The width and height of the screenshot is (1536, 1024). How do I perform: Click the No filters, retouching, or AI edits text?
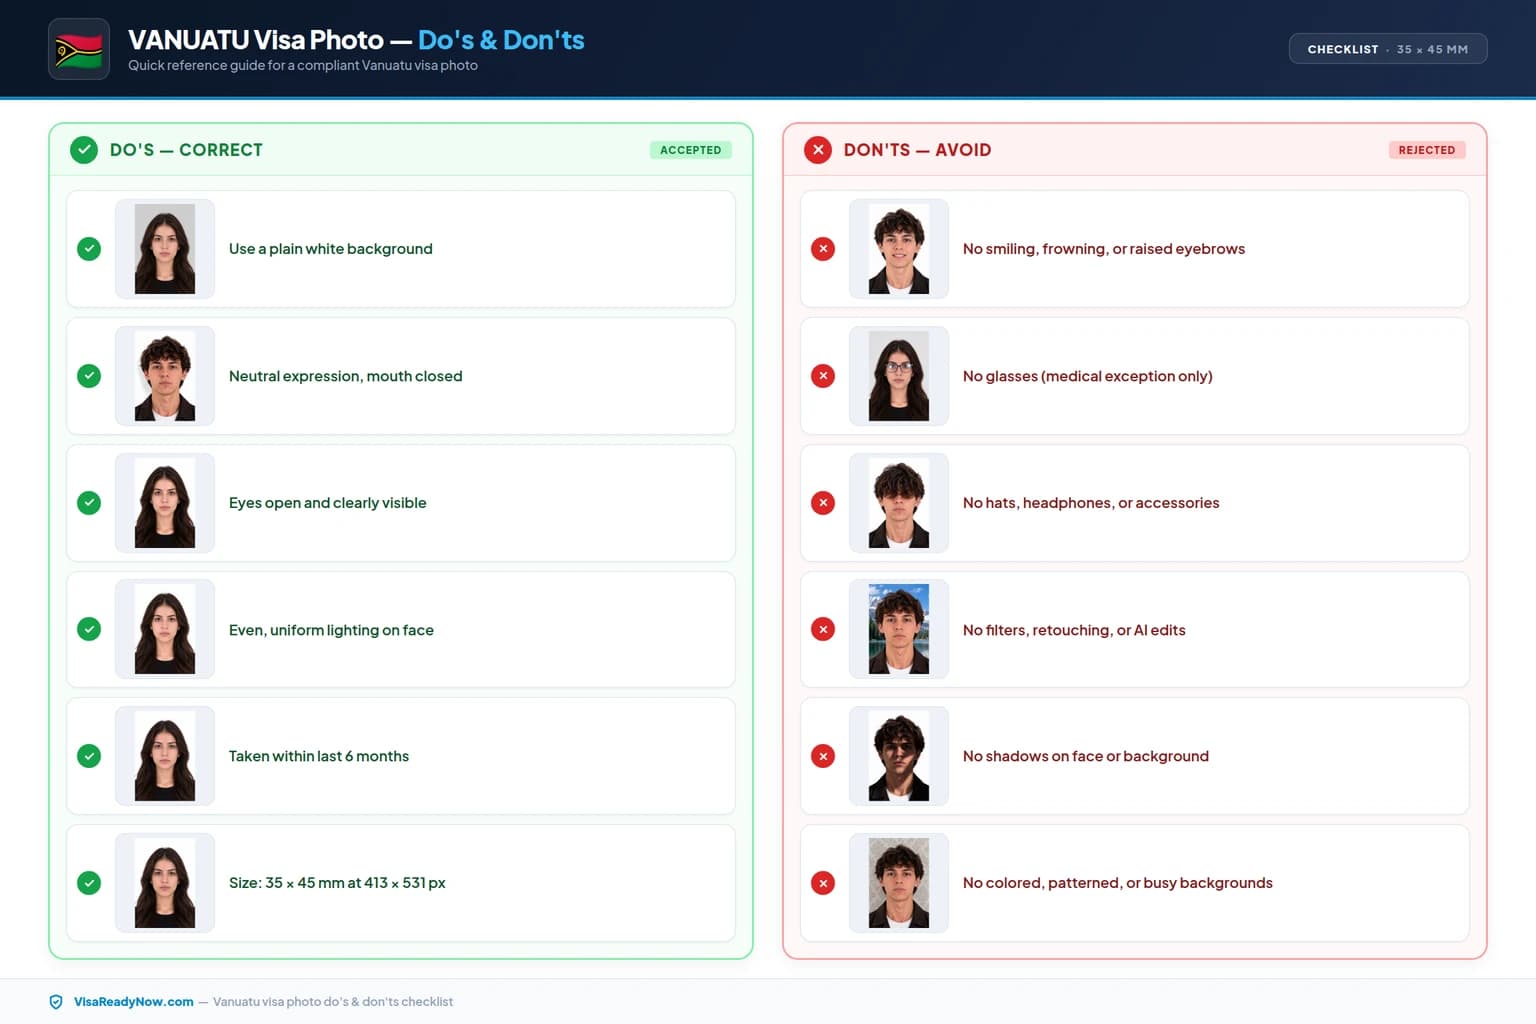1074,630
